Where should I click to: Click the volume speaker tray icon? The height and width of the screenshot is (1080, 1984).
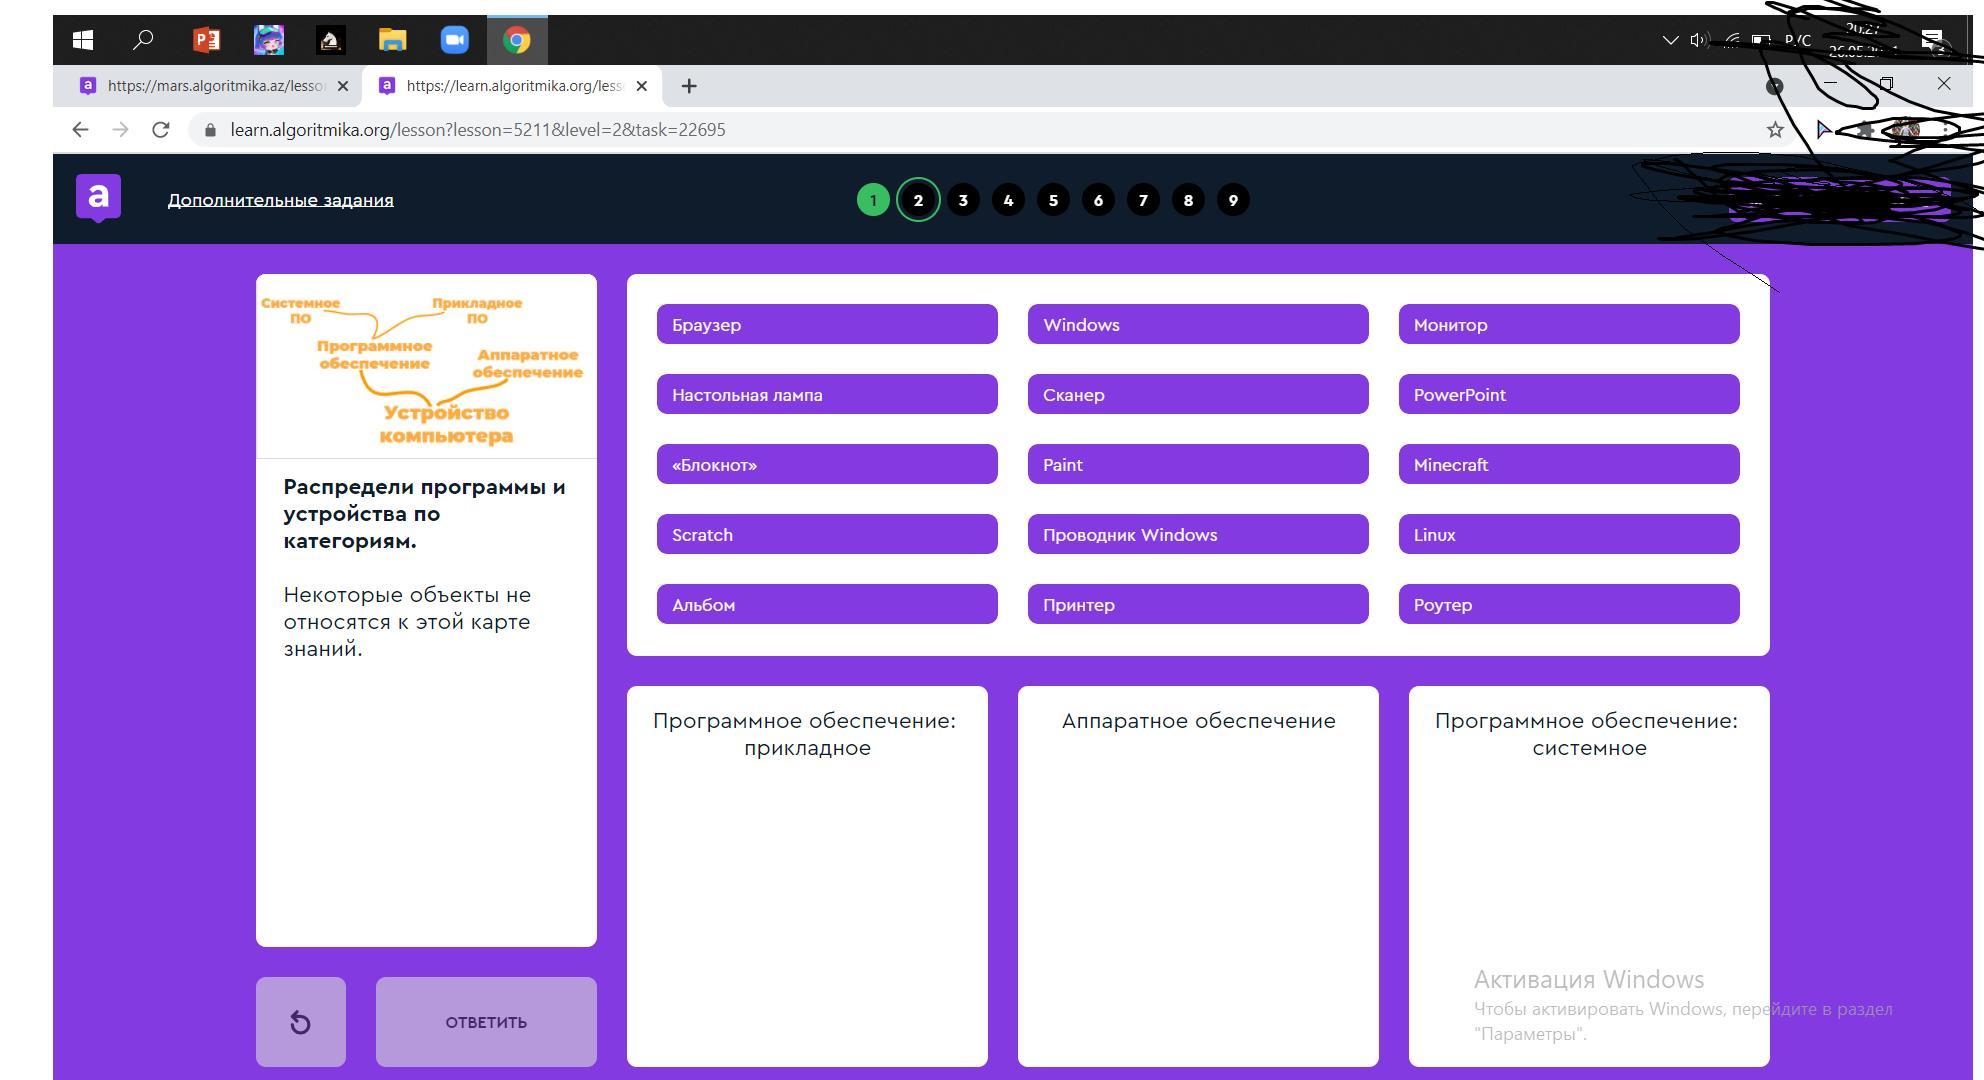coord(1698,40)
